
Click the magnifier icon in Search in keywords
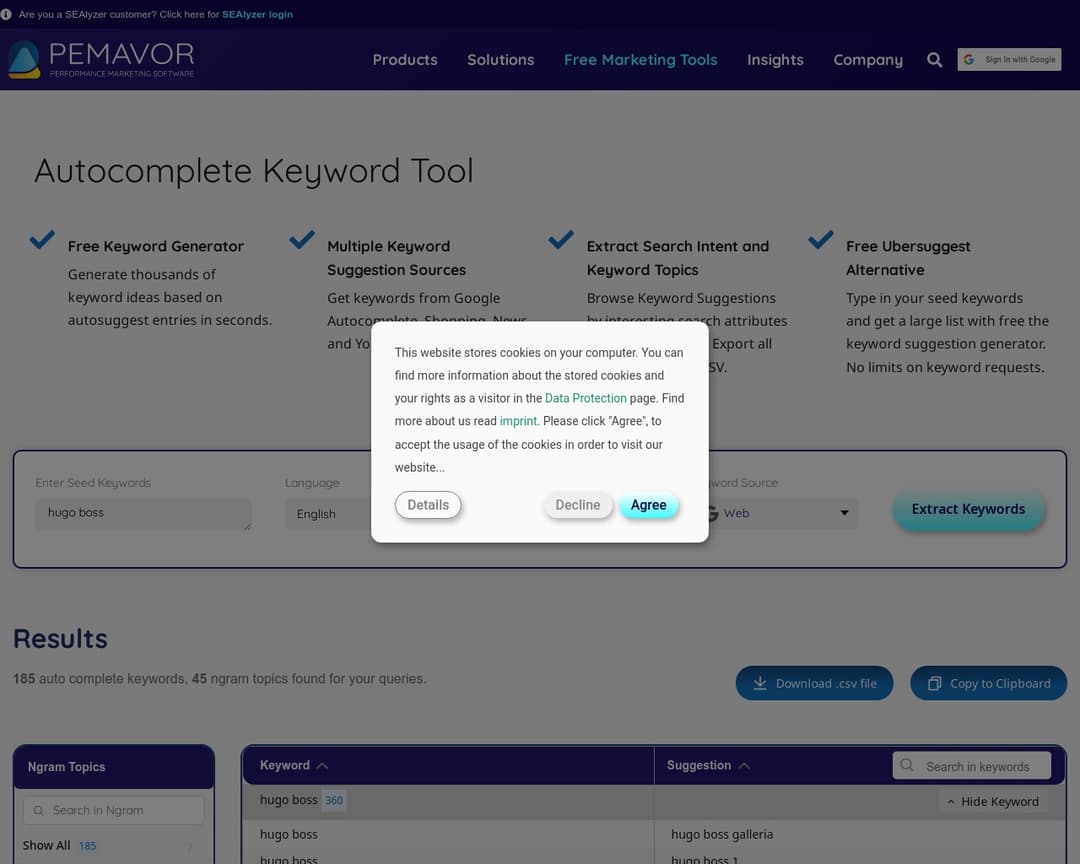907,765
